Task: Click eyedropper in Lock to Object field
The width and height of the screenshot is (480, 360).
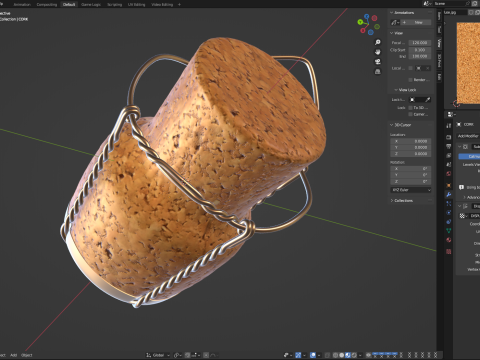Action: point(428,100)
